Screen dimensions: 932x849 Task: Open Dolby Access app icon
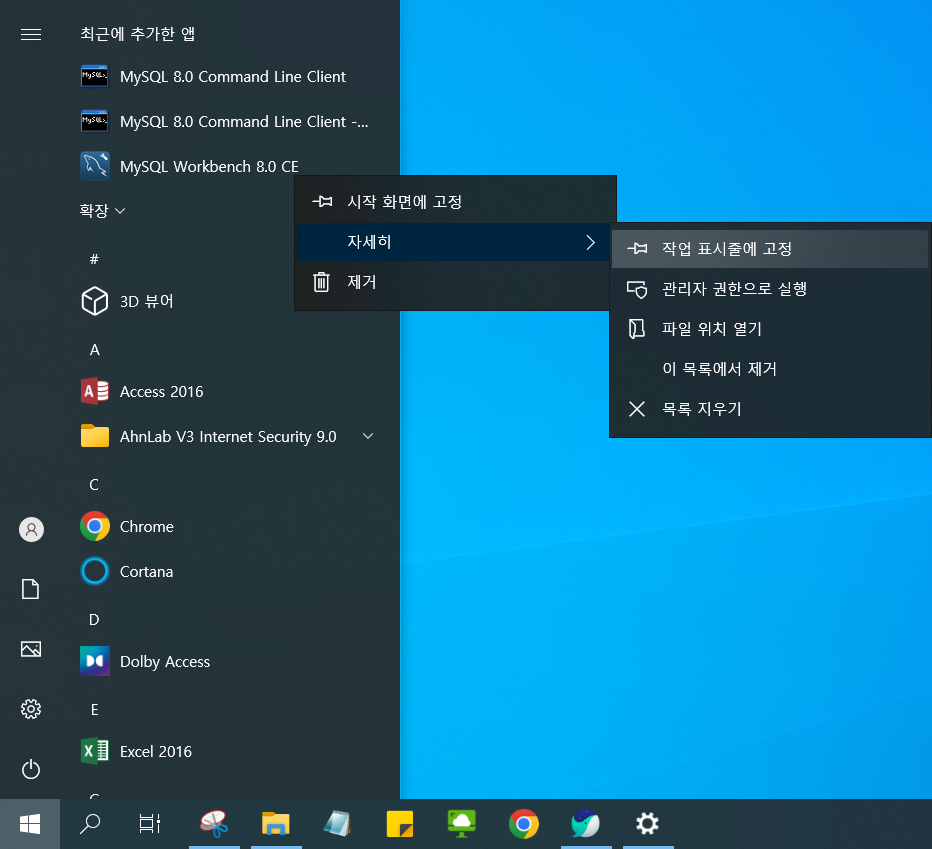tap(95, 661)
